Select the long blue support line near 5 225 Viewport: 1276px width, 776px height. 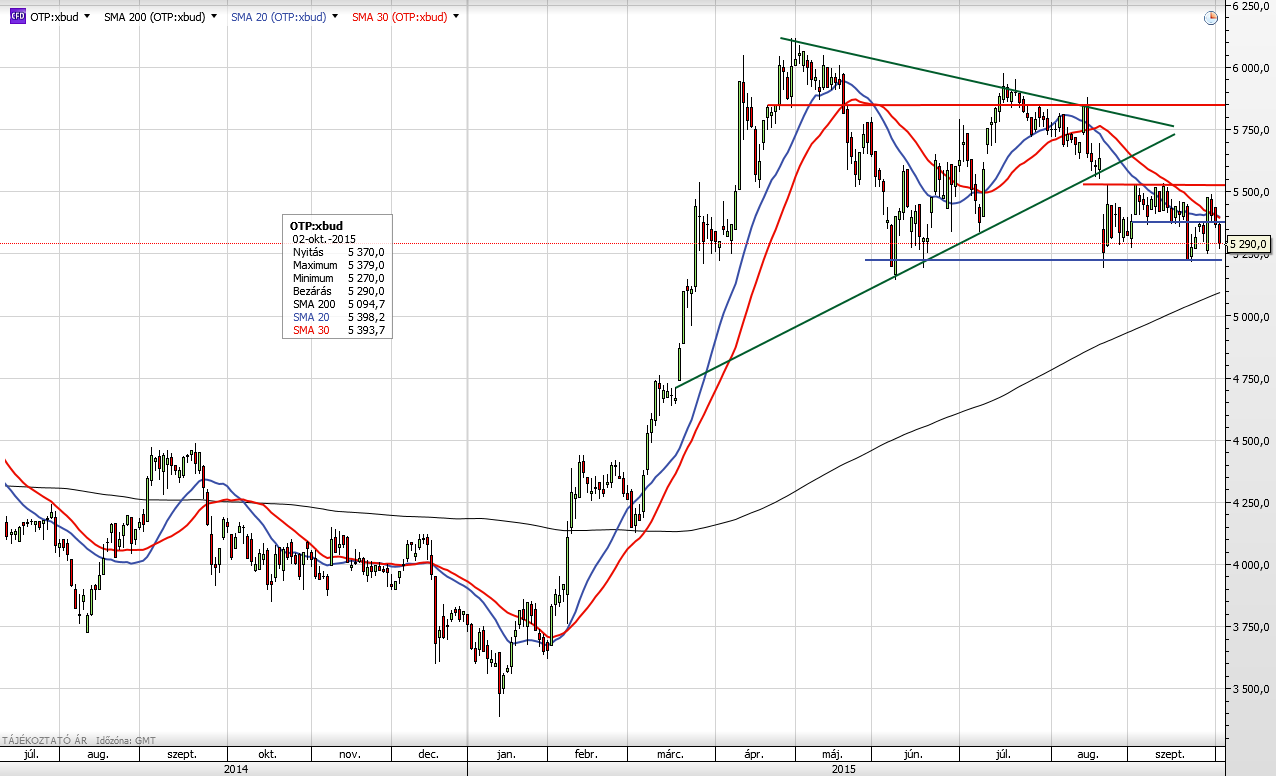1043,260
